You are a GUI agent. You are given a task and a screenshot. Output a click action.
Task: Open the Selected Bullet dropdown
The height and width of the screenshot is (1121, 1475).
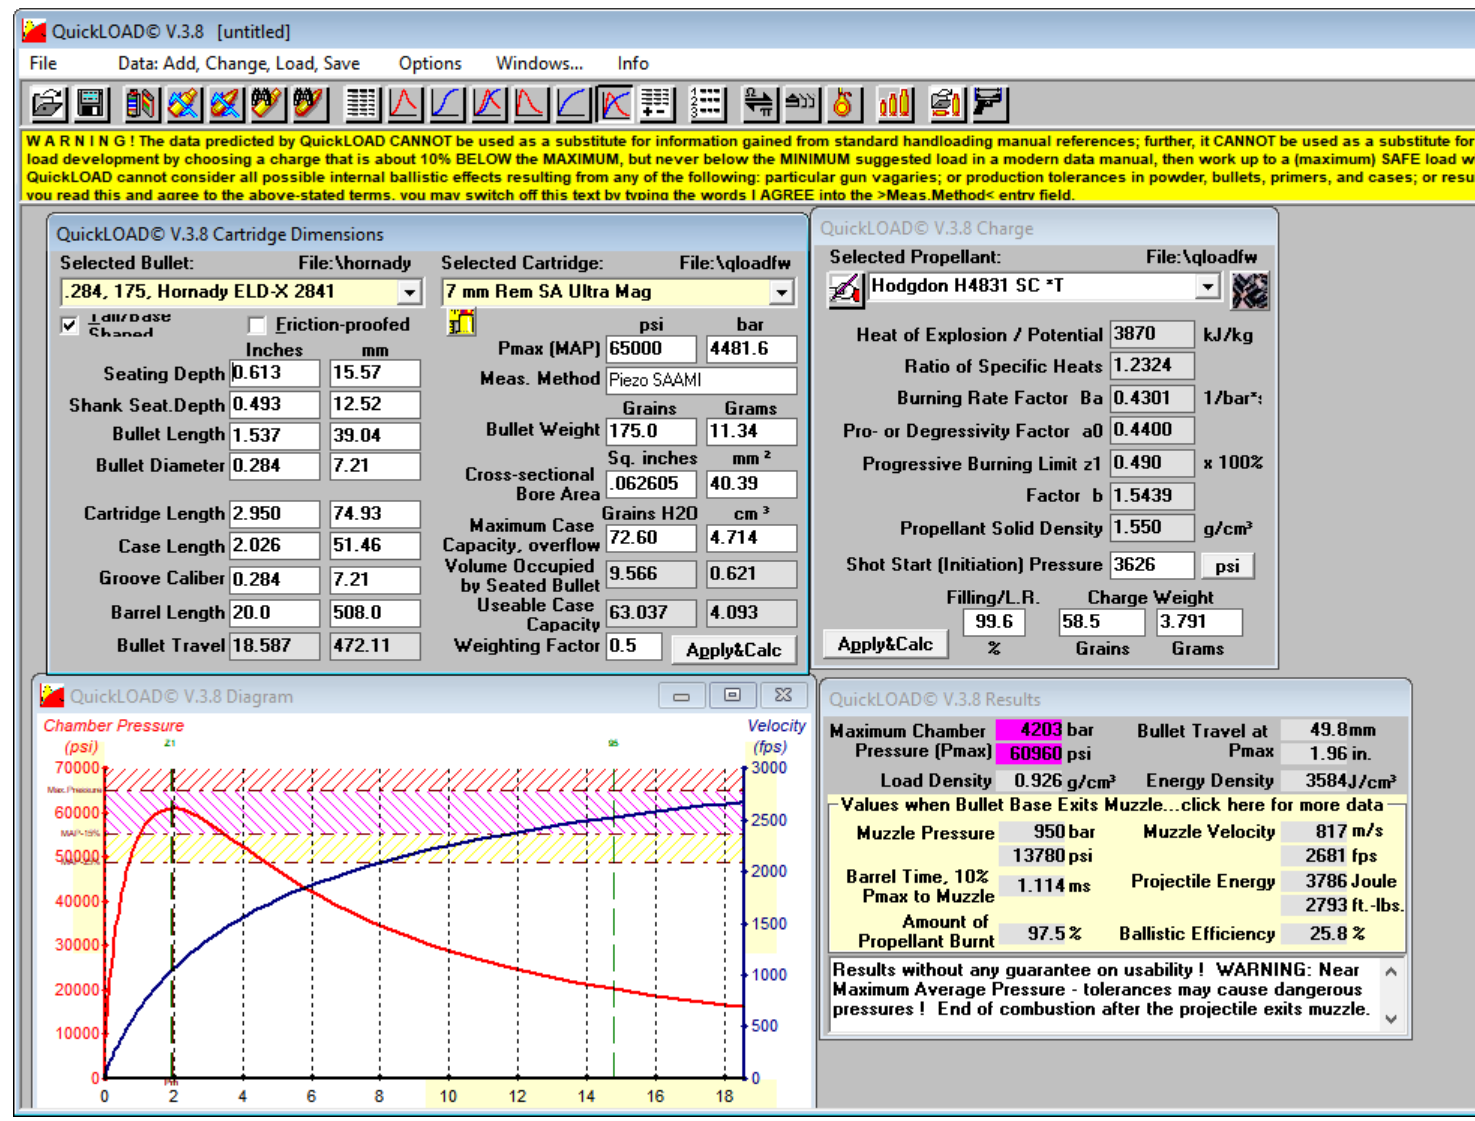point(409,292)
